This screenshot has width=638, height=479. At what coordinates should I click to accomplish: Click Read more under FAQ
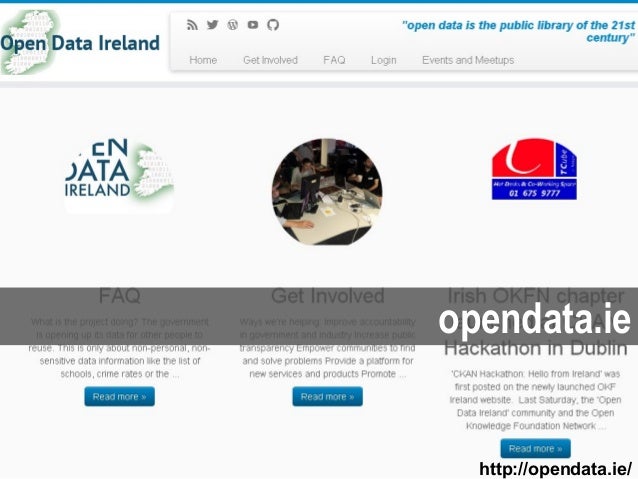click(120, 396)
